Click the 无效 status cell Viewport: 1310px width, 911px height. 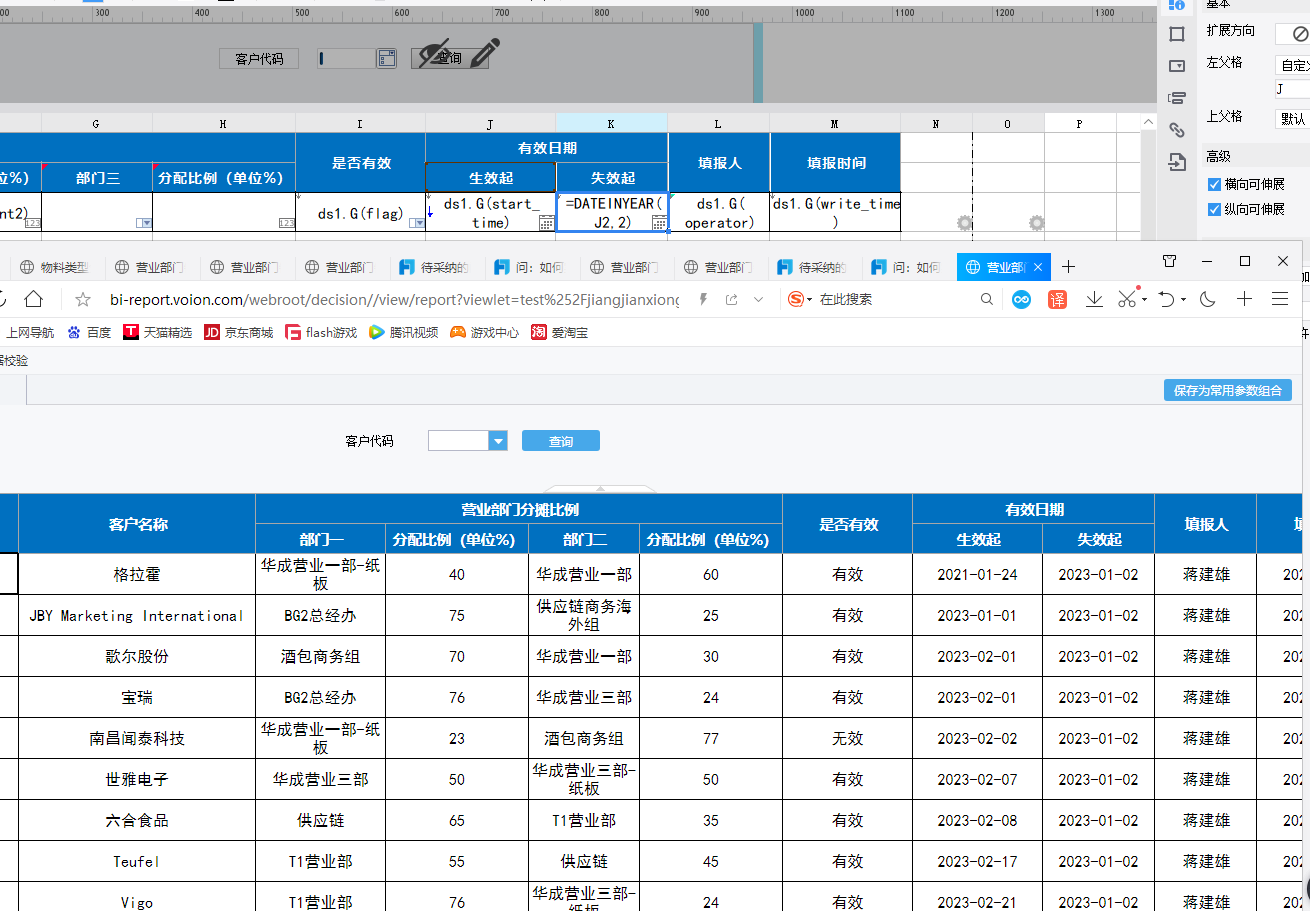(x=847, y=738)
